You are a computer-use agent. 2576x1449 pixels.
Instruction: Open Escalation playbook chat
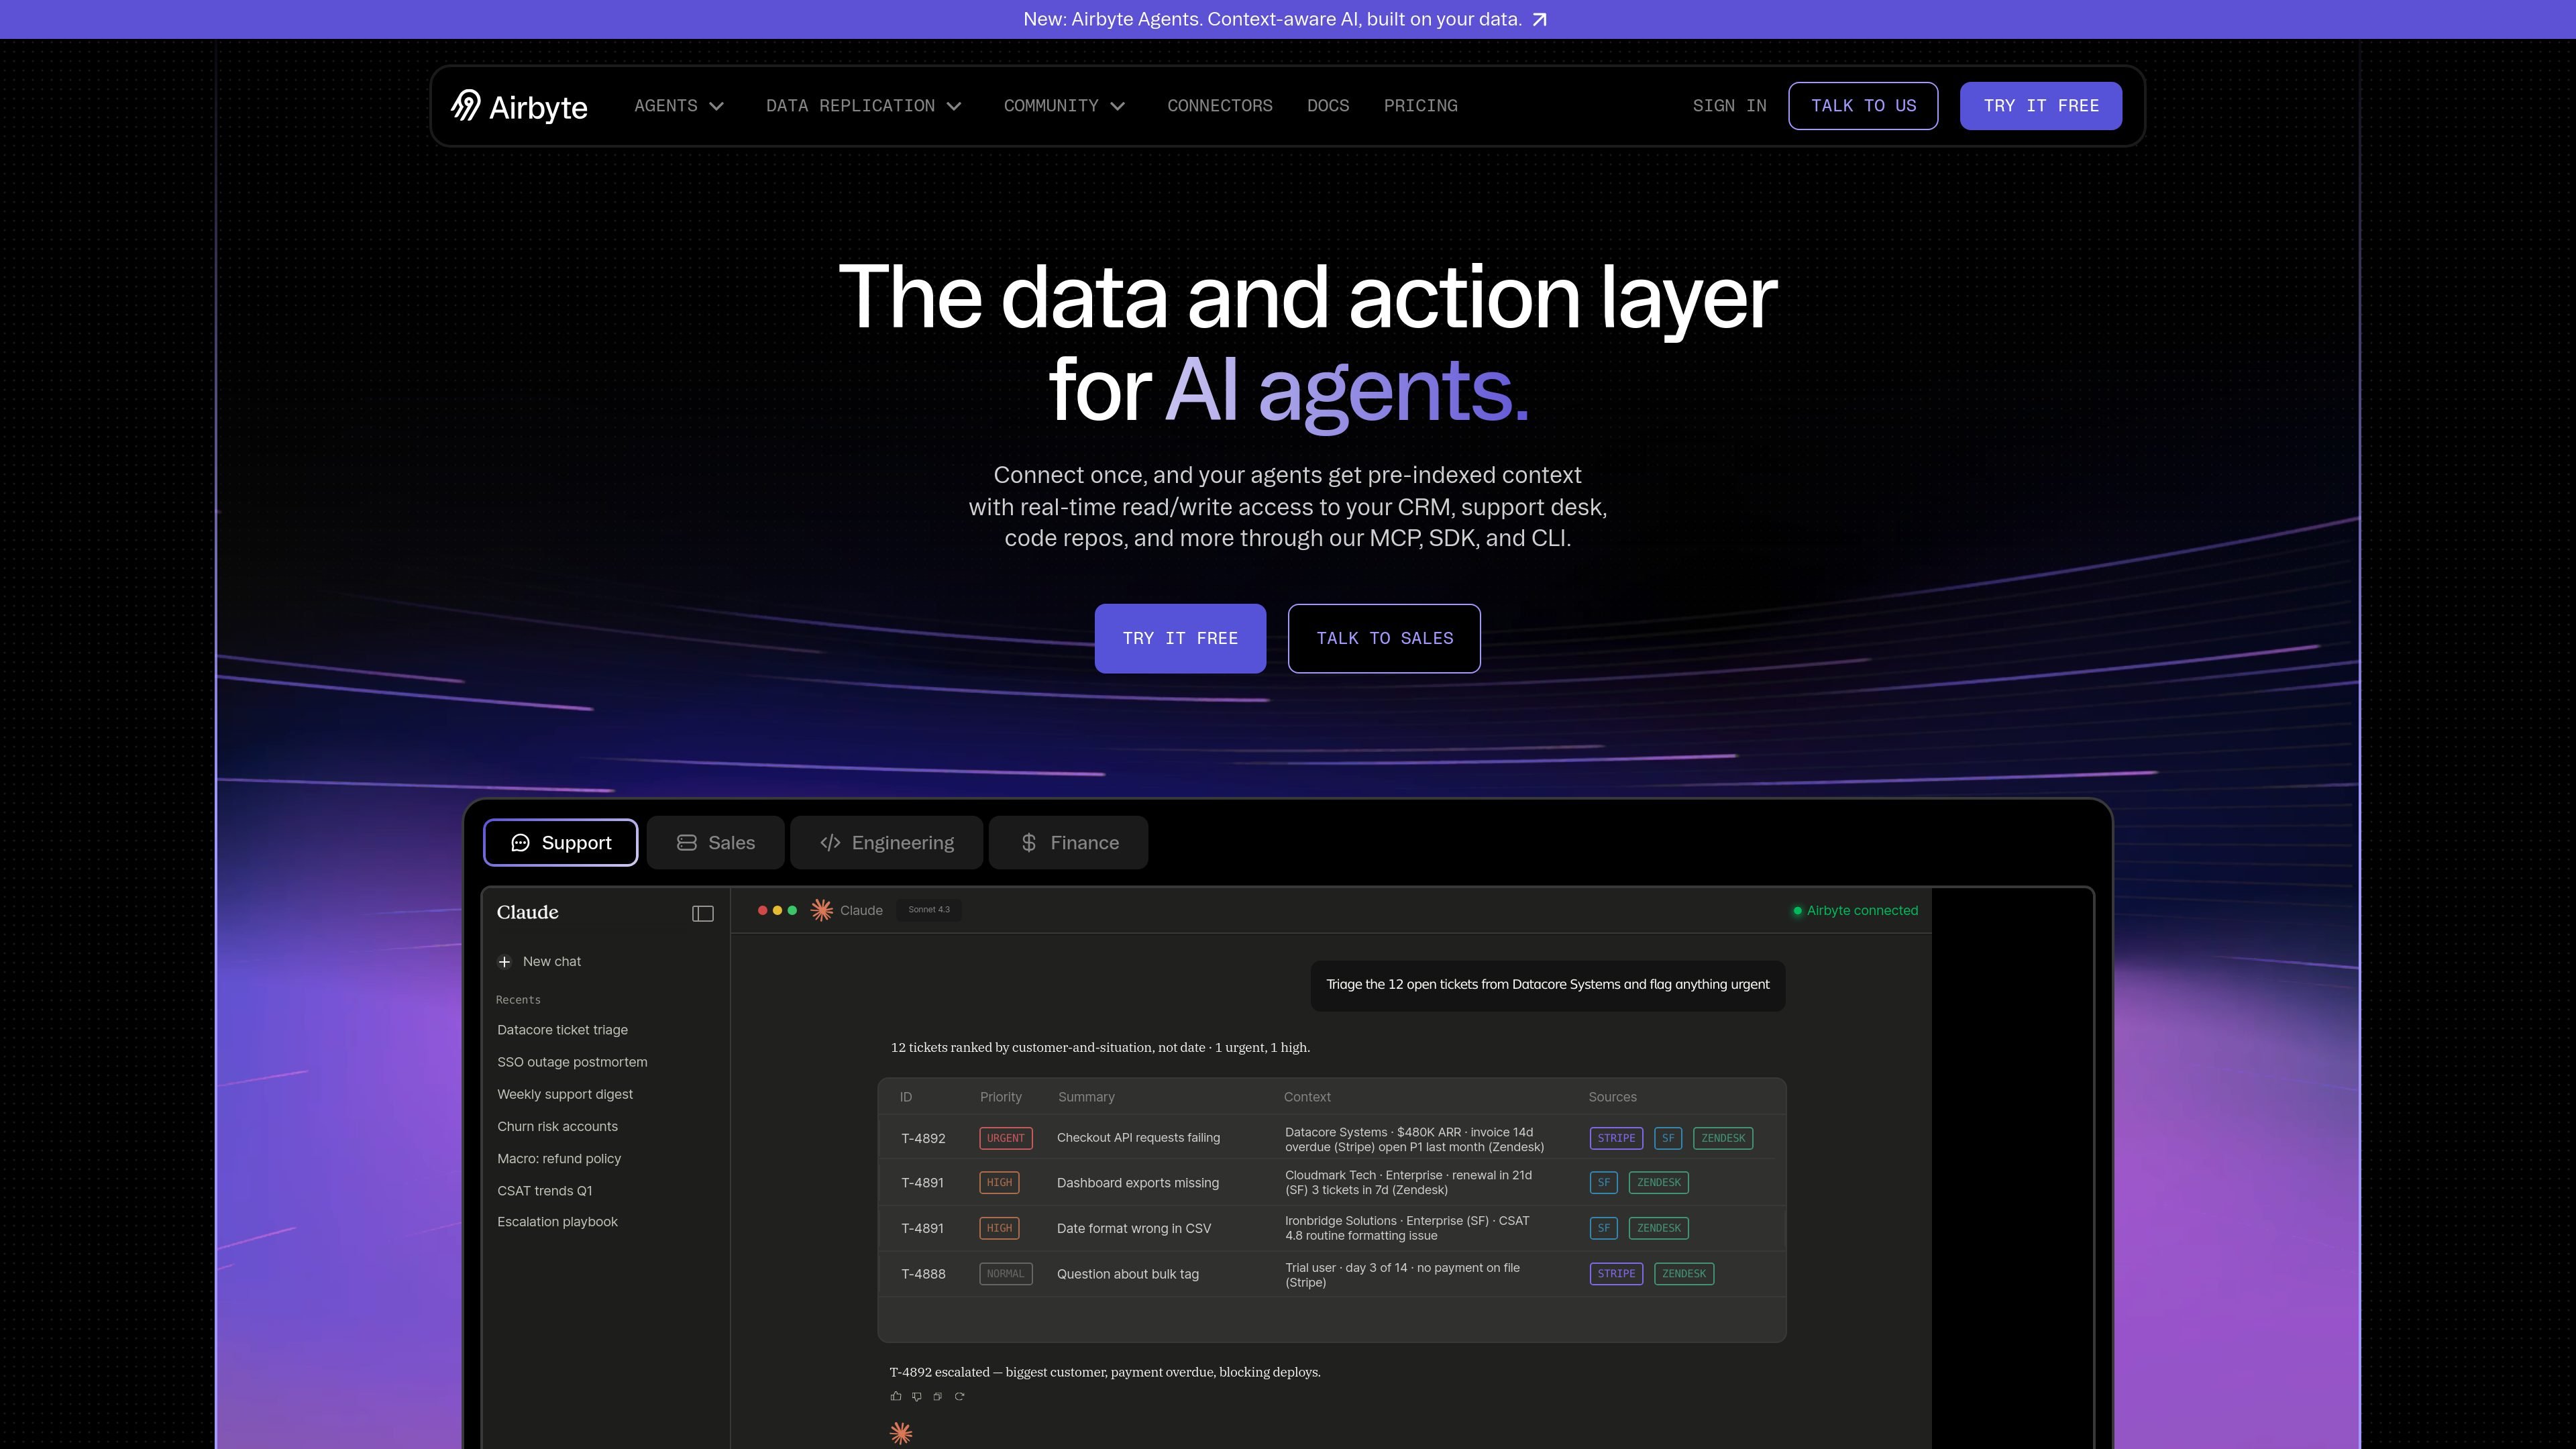coord(557,1222)
